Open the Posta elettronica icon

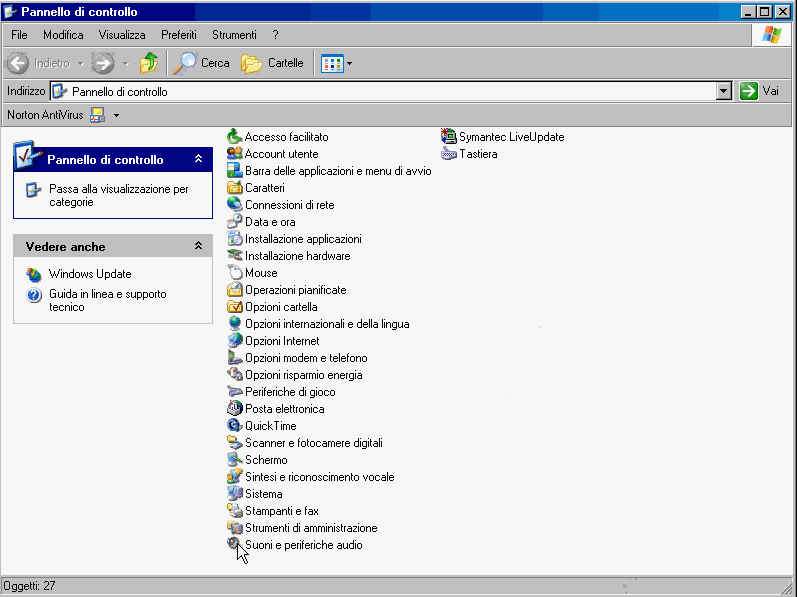point(234,409)
